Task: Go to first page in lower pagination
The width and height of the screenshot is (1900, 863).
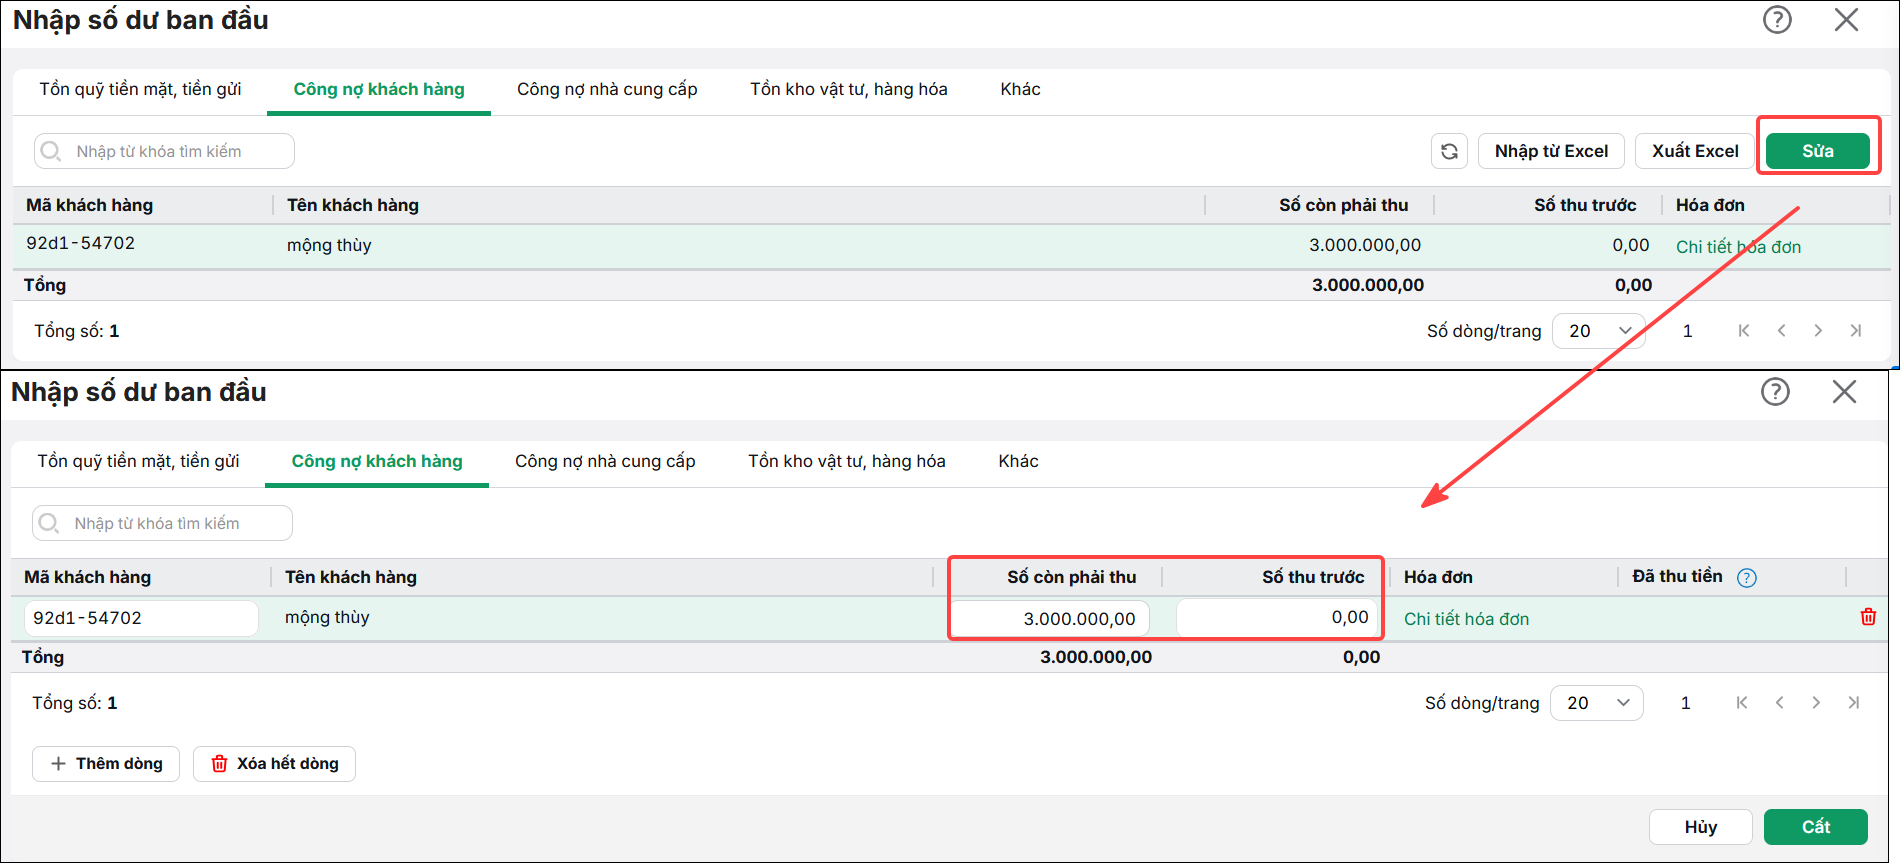Action: click(x=1742, y=703)
